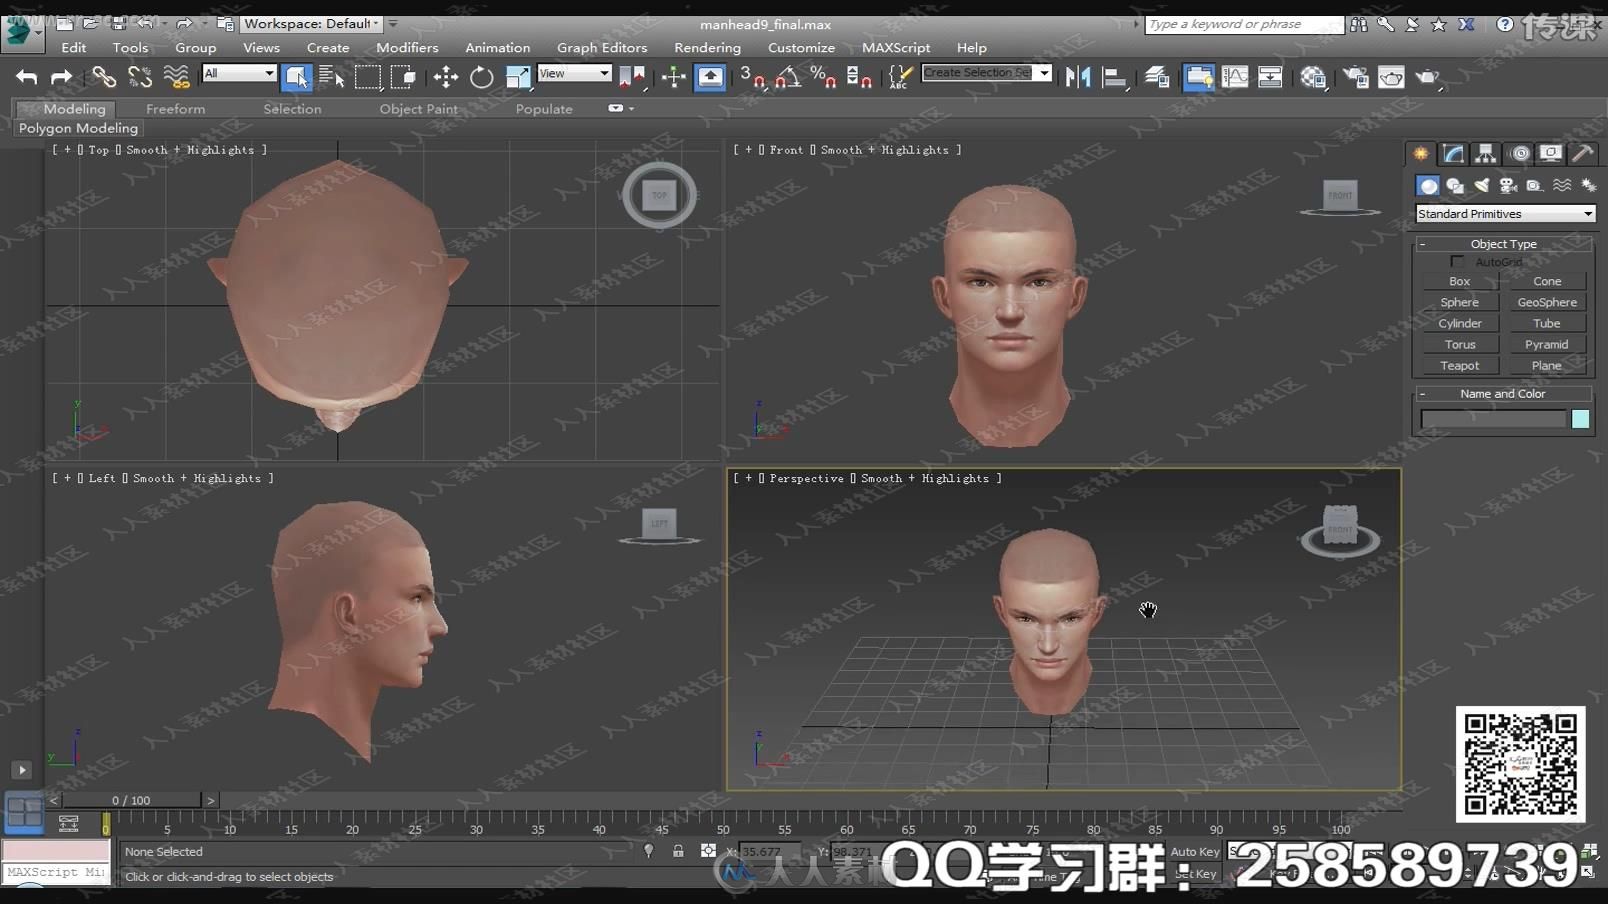Switch to the Object Paint ribbon tab

418,109
